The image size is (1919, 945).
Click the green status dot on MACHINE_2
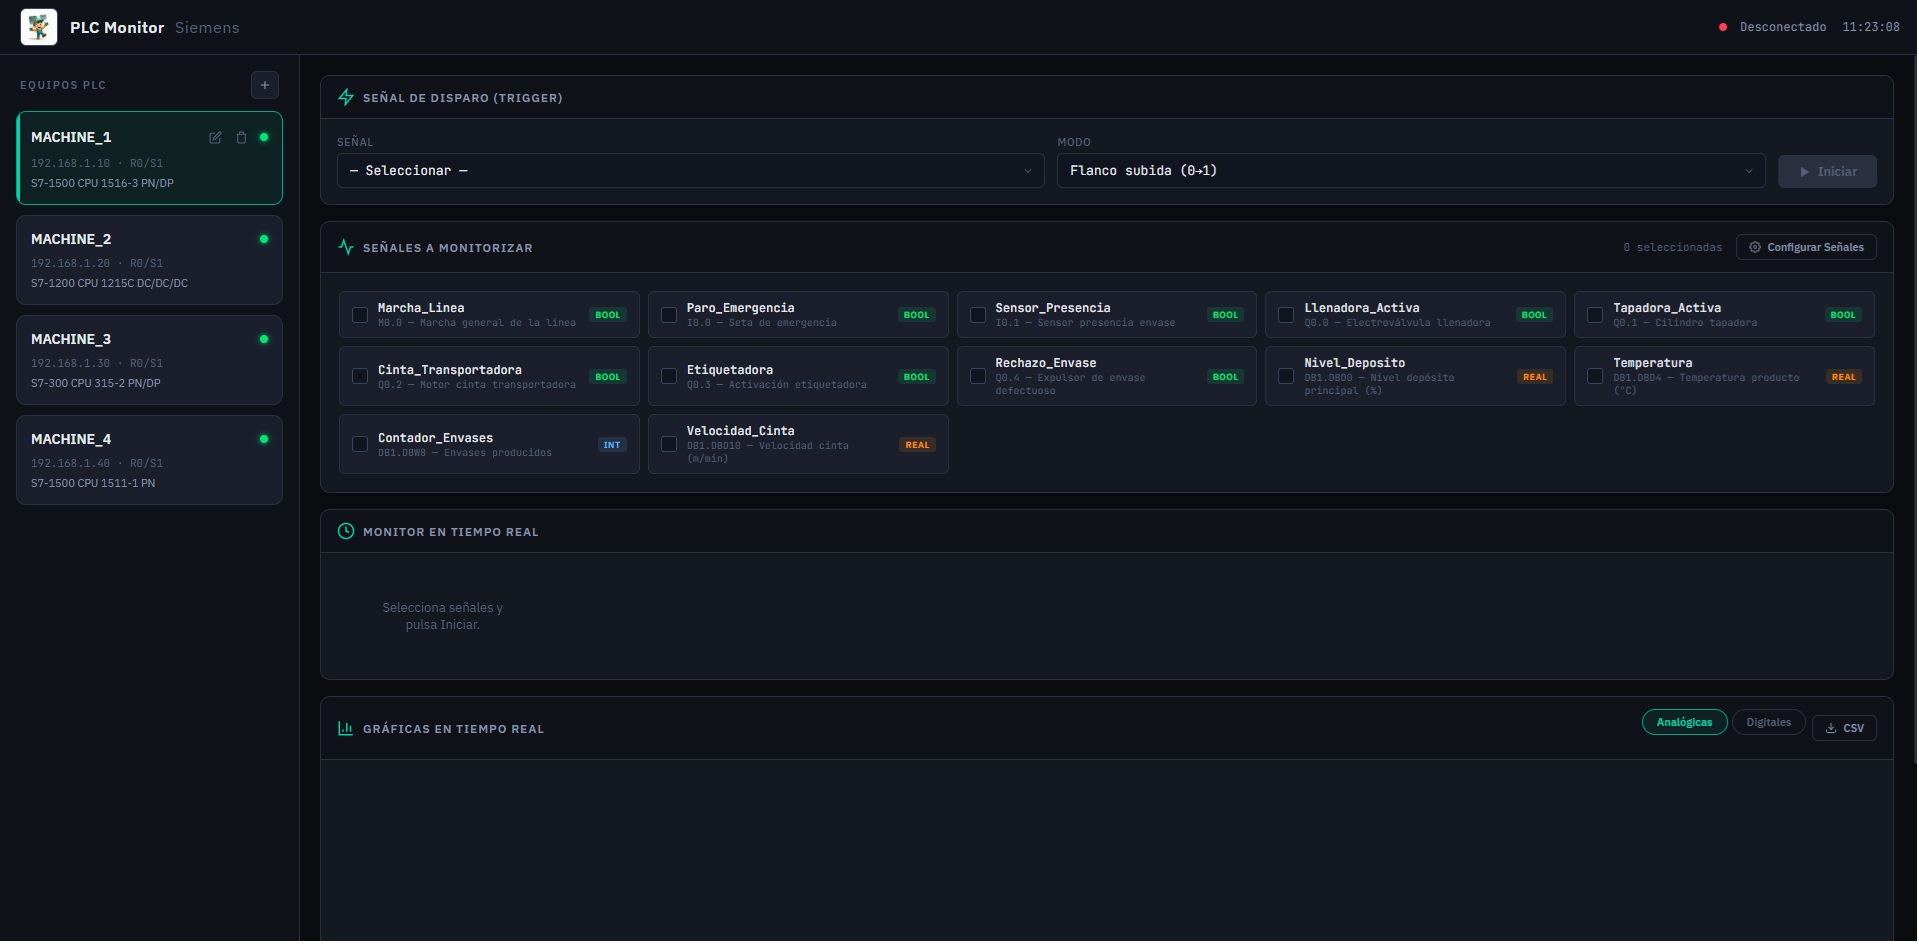pyautogui.click(x=263, y=239)
